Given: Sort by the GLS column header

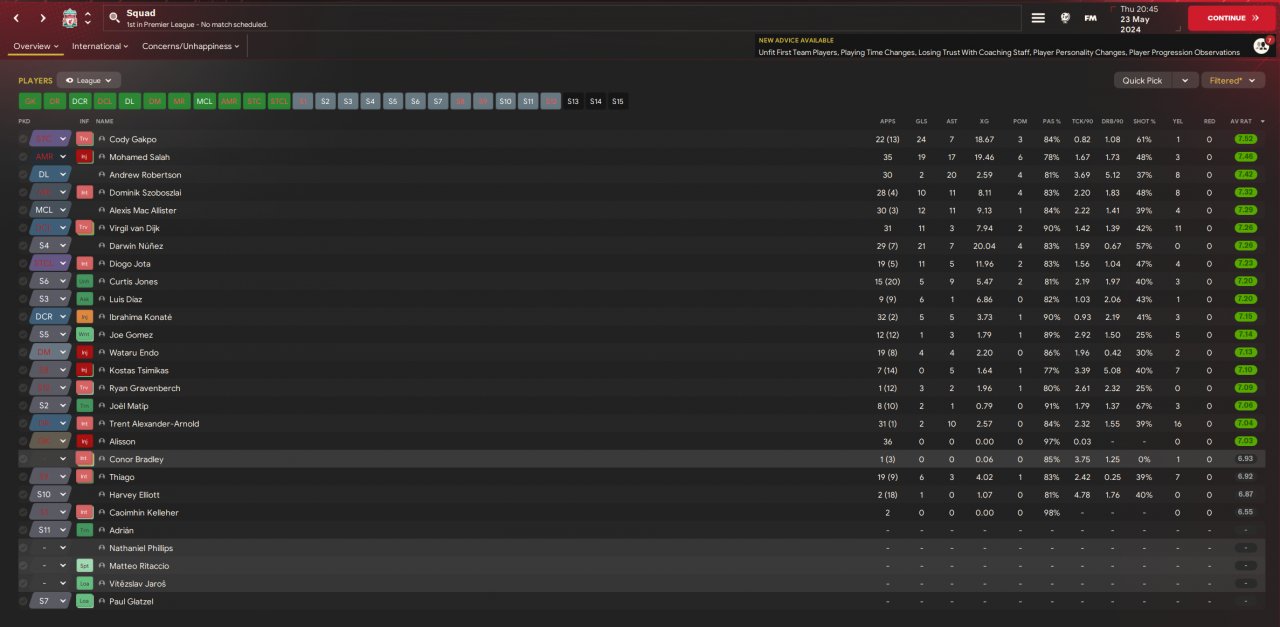Looking at the screenshot, I should (921, 121).
